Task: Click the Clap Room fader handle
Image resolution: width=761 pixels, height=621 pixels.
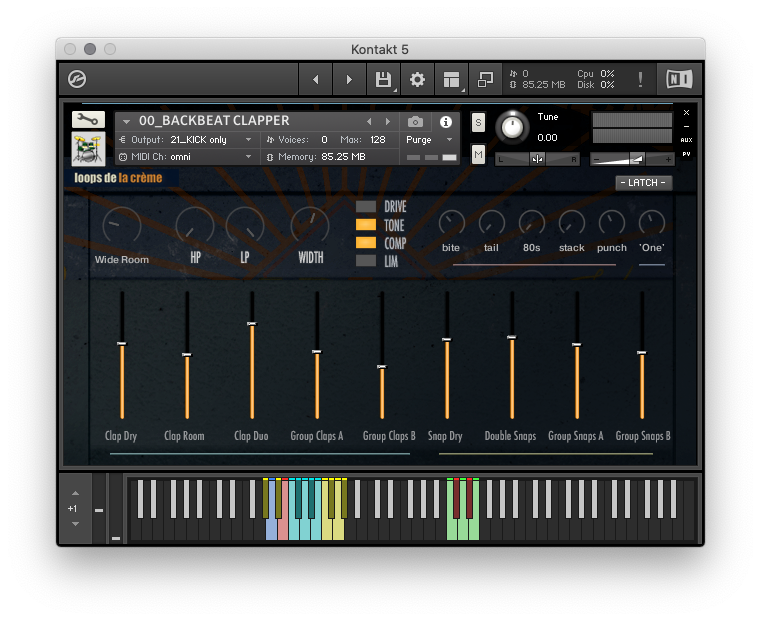Action: pos(187,355)
